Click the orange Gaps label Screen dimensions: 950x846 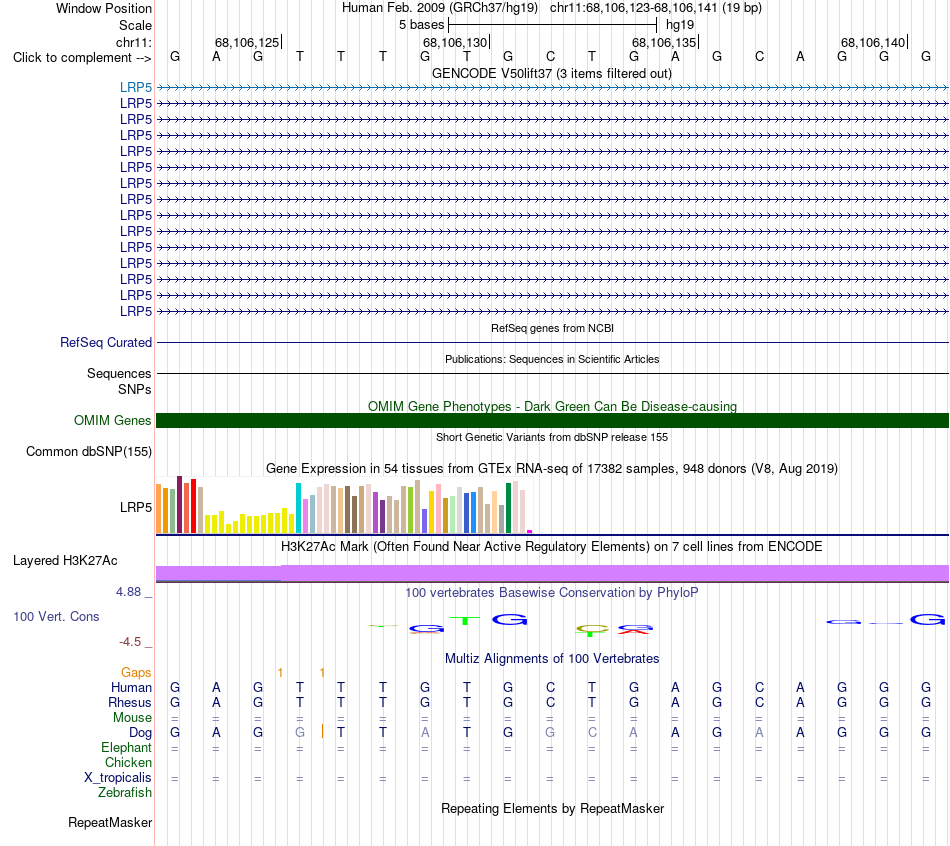(136, 672)
